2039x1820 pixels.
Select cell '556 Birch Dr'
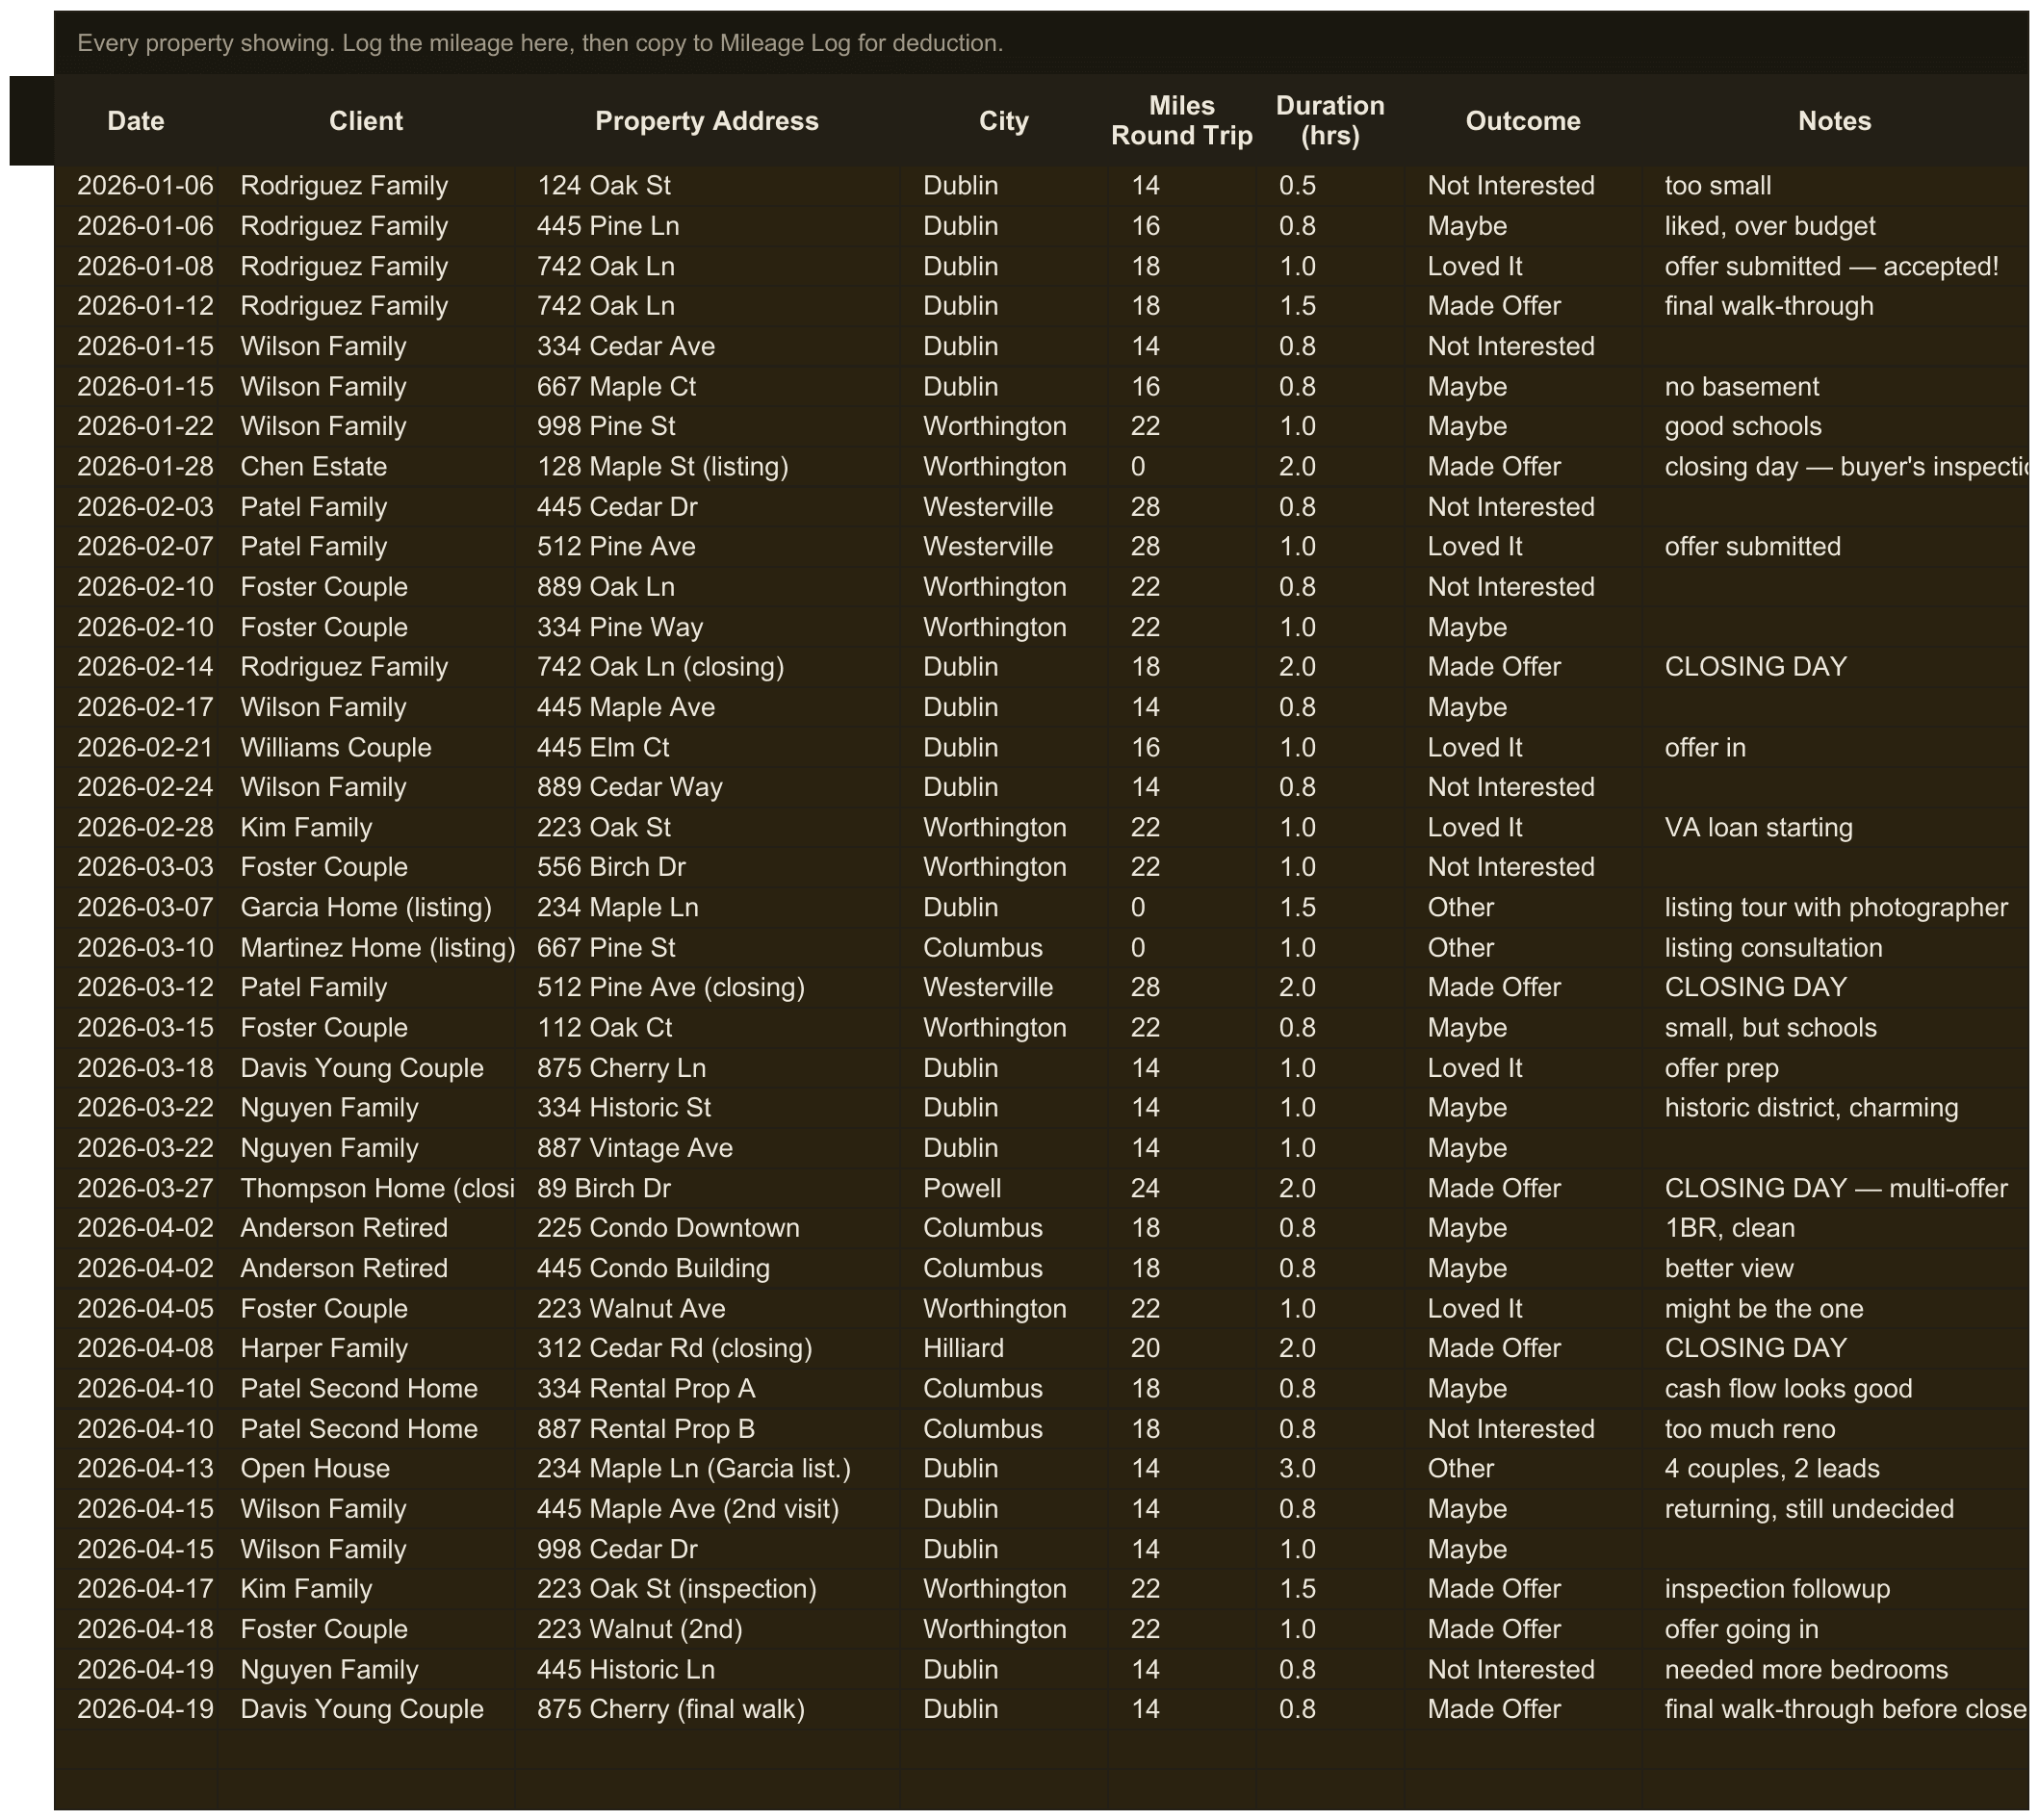coord(707,867)
